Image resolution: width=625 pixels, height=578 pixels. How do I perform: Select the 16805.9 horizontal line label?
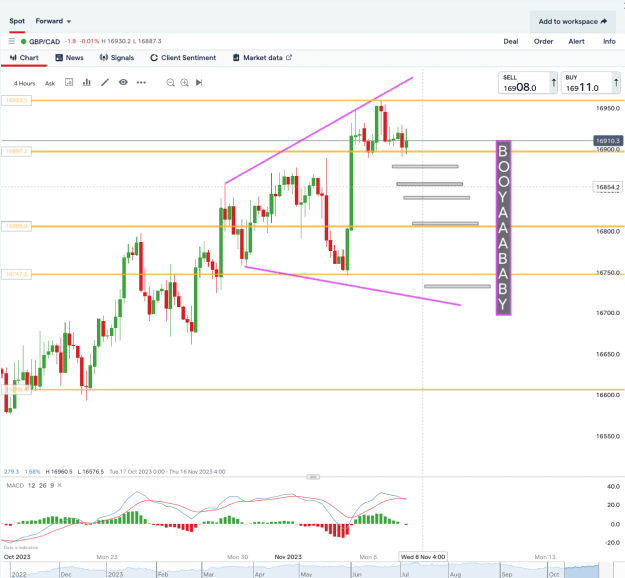[16, 226]
